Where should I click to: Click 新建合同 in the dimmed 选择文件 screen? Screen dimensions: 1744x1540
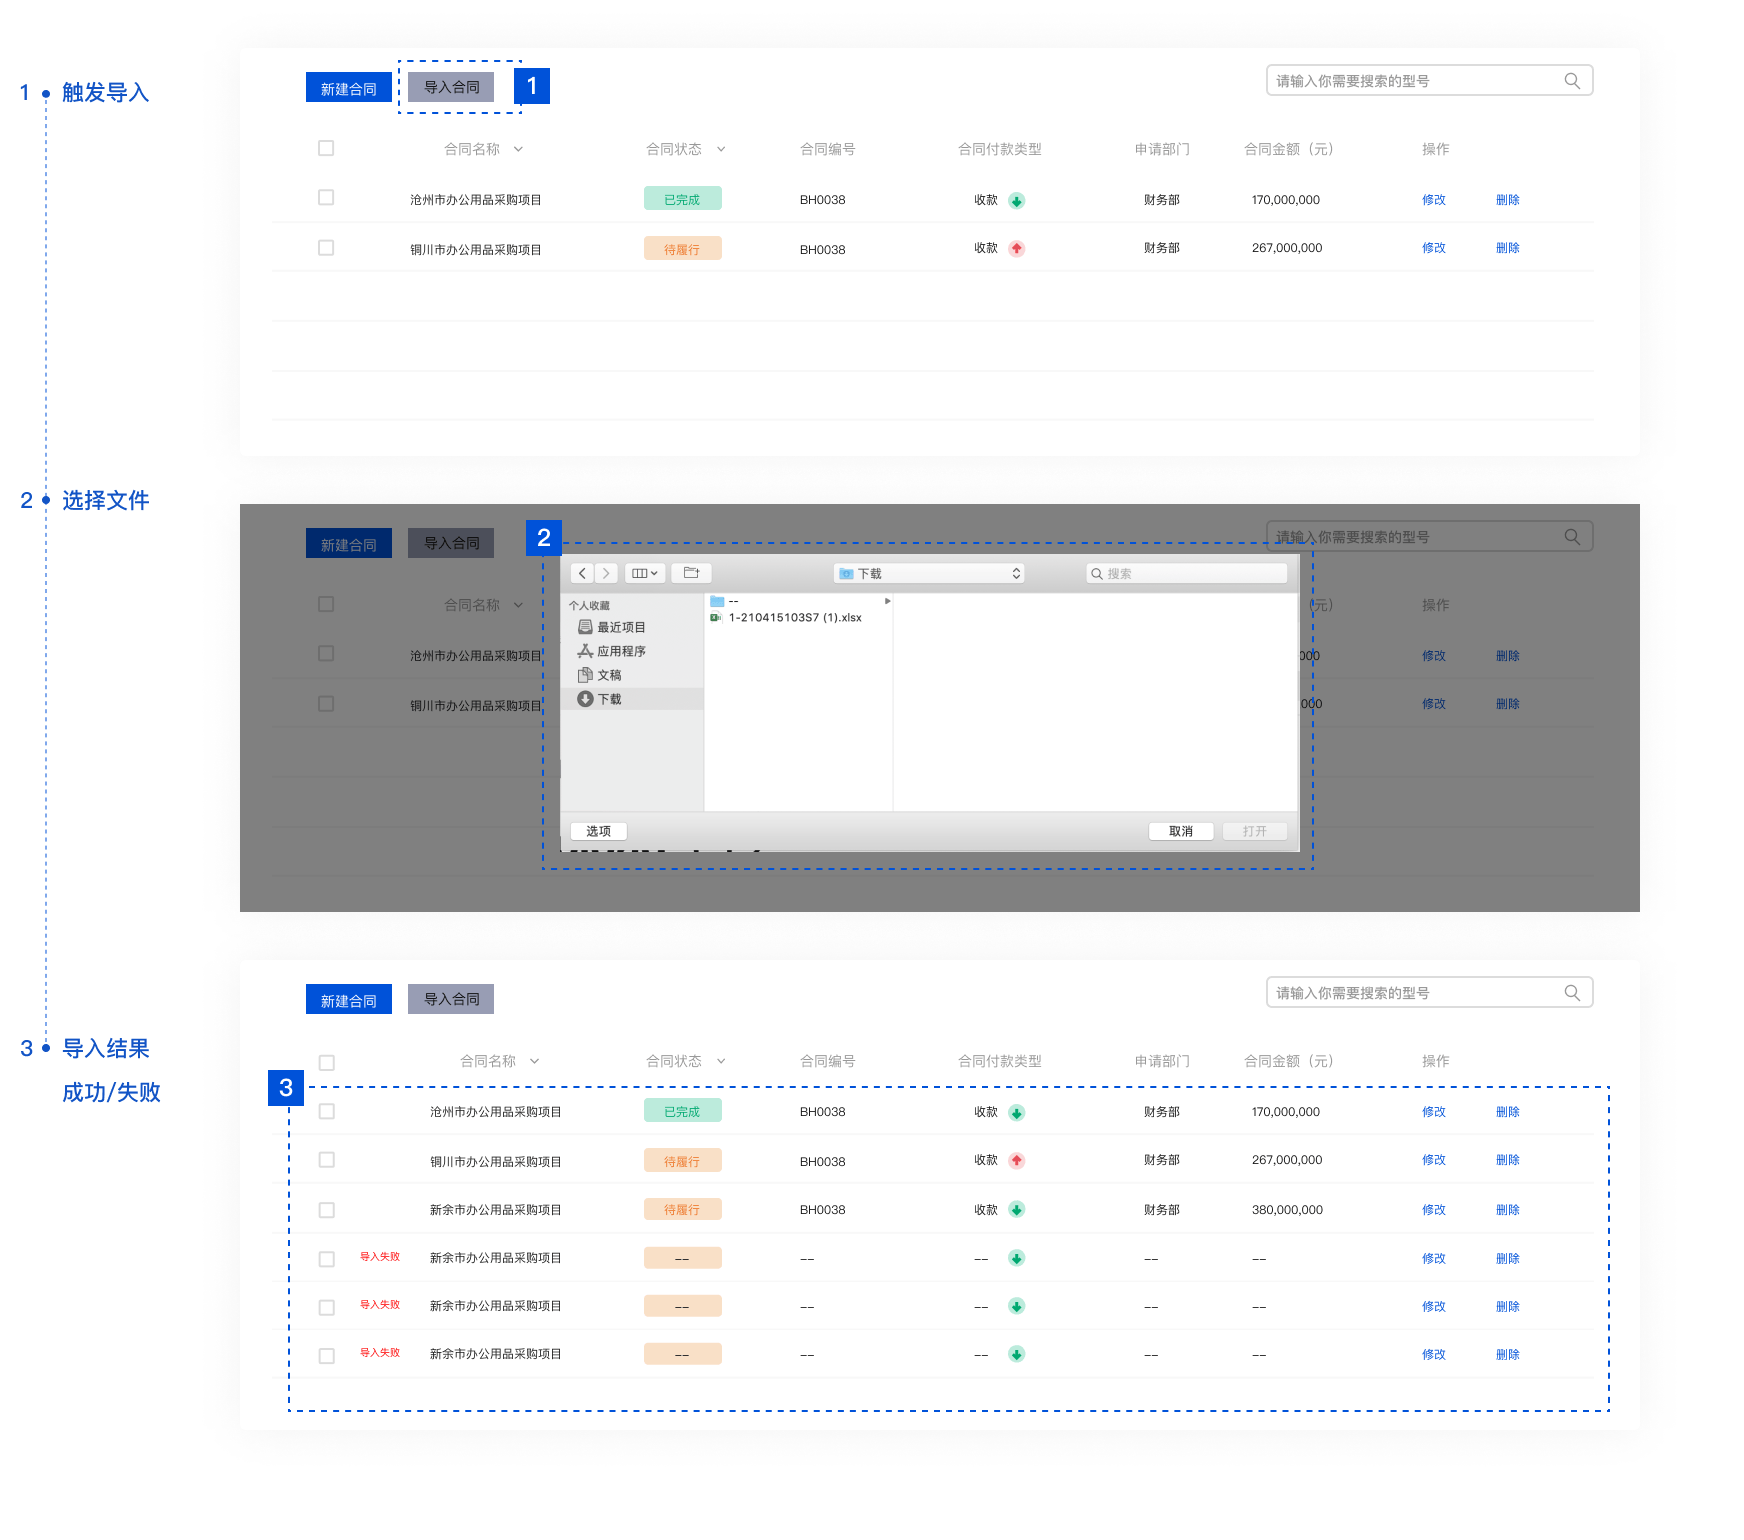pos(348,544)
